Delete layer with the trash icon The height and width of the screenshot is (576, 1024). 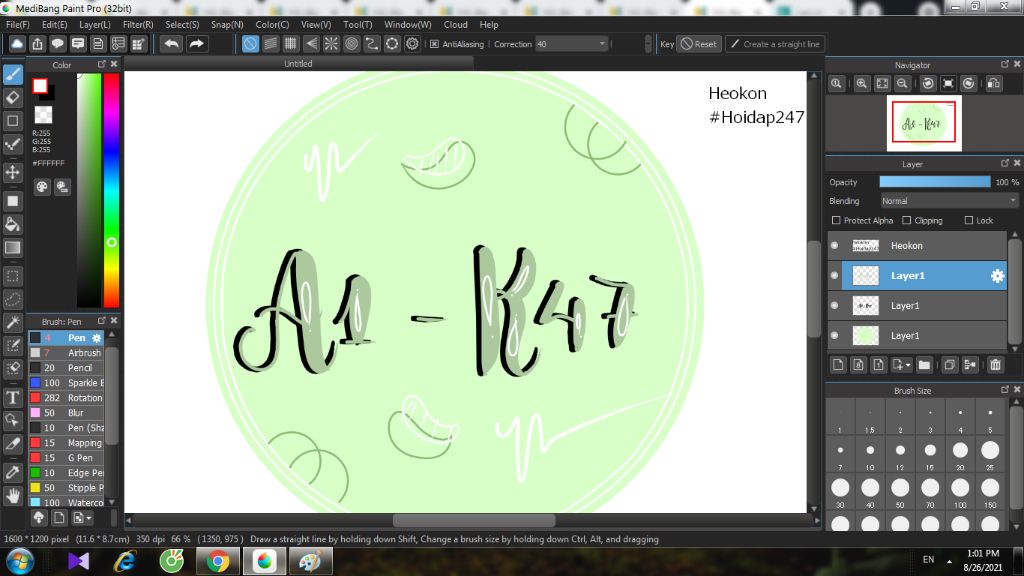pos(995,365)
